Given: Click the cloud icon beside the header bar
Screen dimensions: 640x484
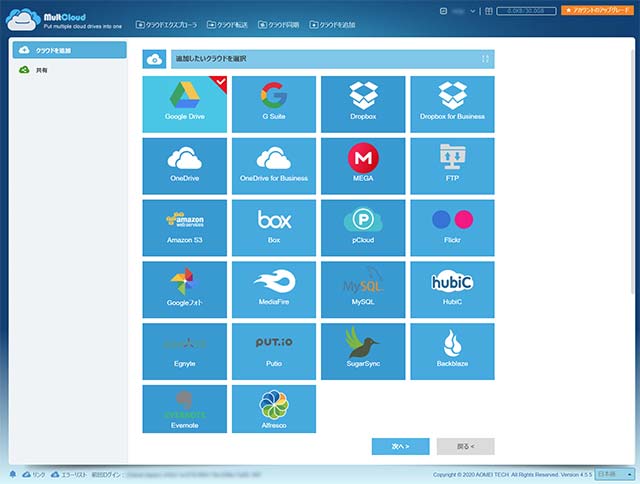Looking at the screenshot, I should click(154, 59).
